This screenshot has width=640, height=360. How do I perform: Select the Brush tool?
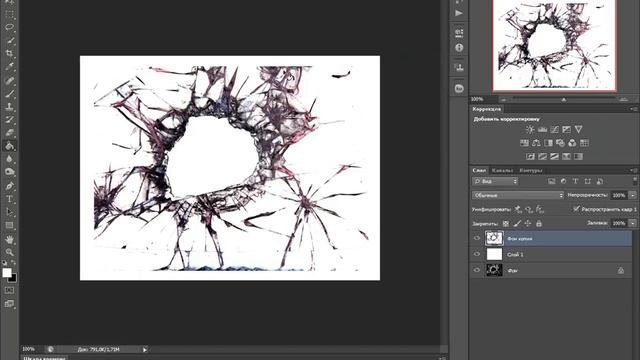pos(9,94)
